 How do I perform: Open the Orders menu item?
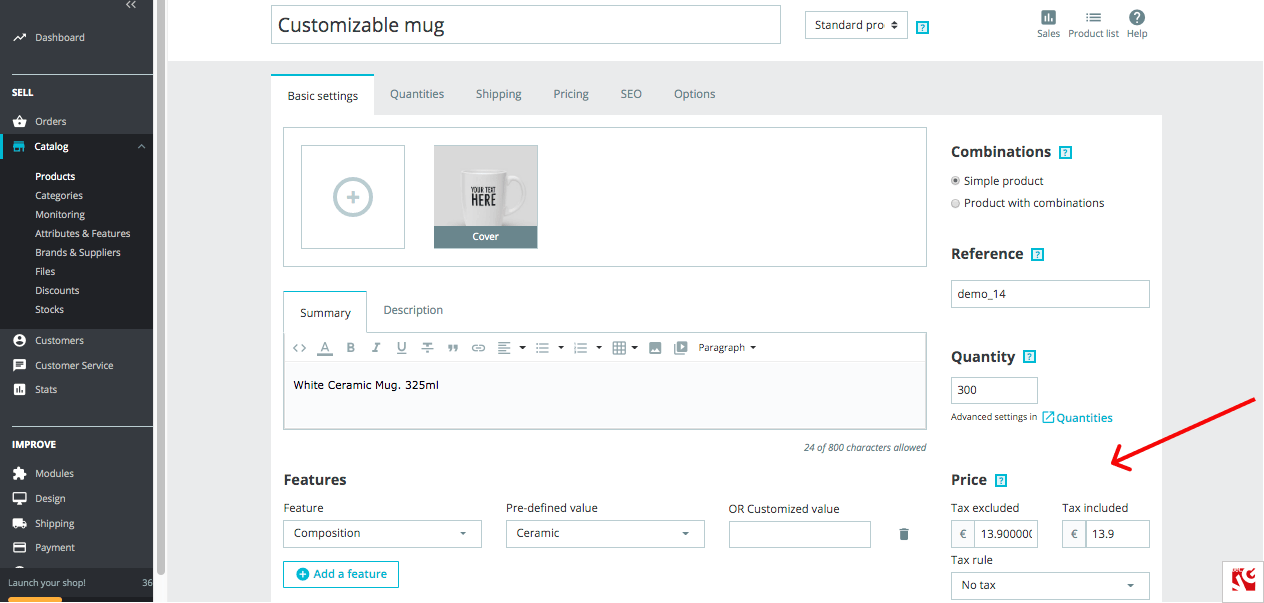[x=50, y=122]
